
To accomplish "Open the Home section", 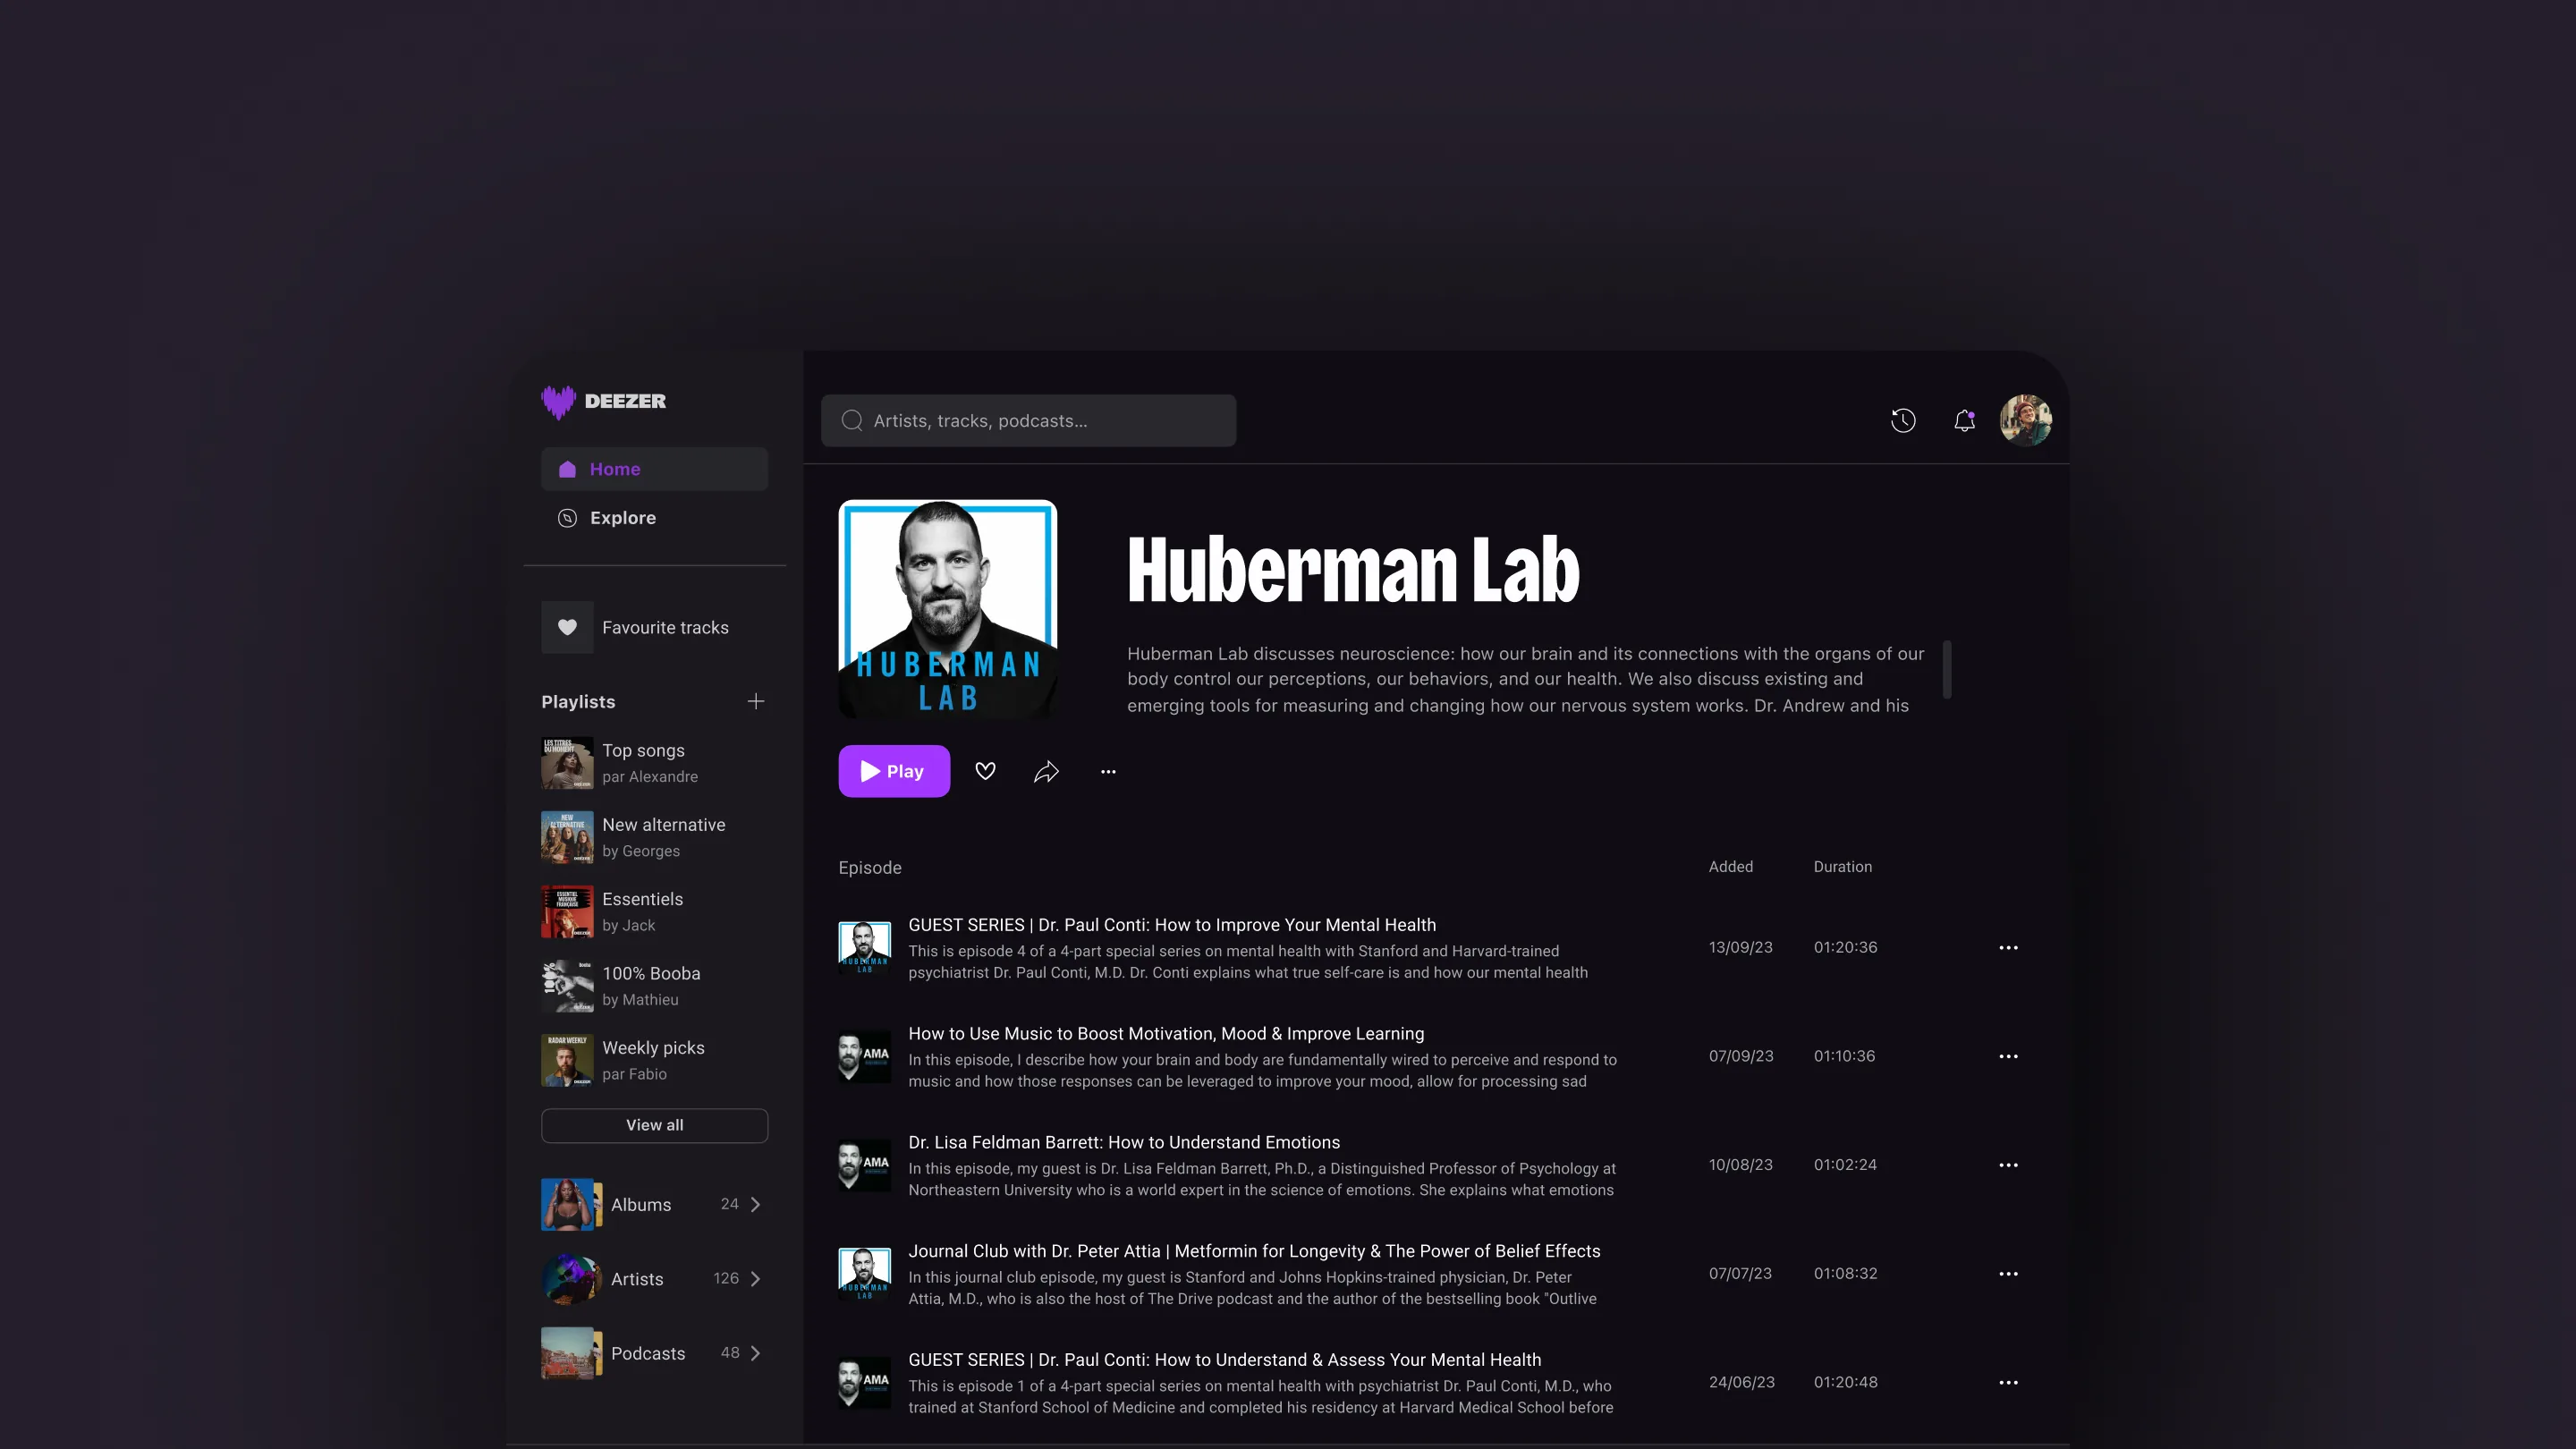I will tap(654, 469).
